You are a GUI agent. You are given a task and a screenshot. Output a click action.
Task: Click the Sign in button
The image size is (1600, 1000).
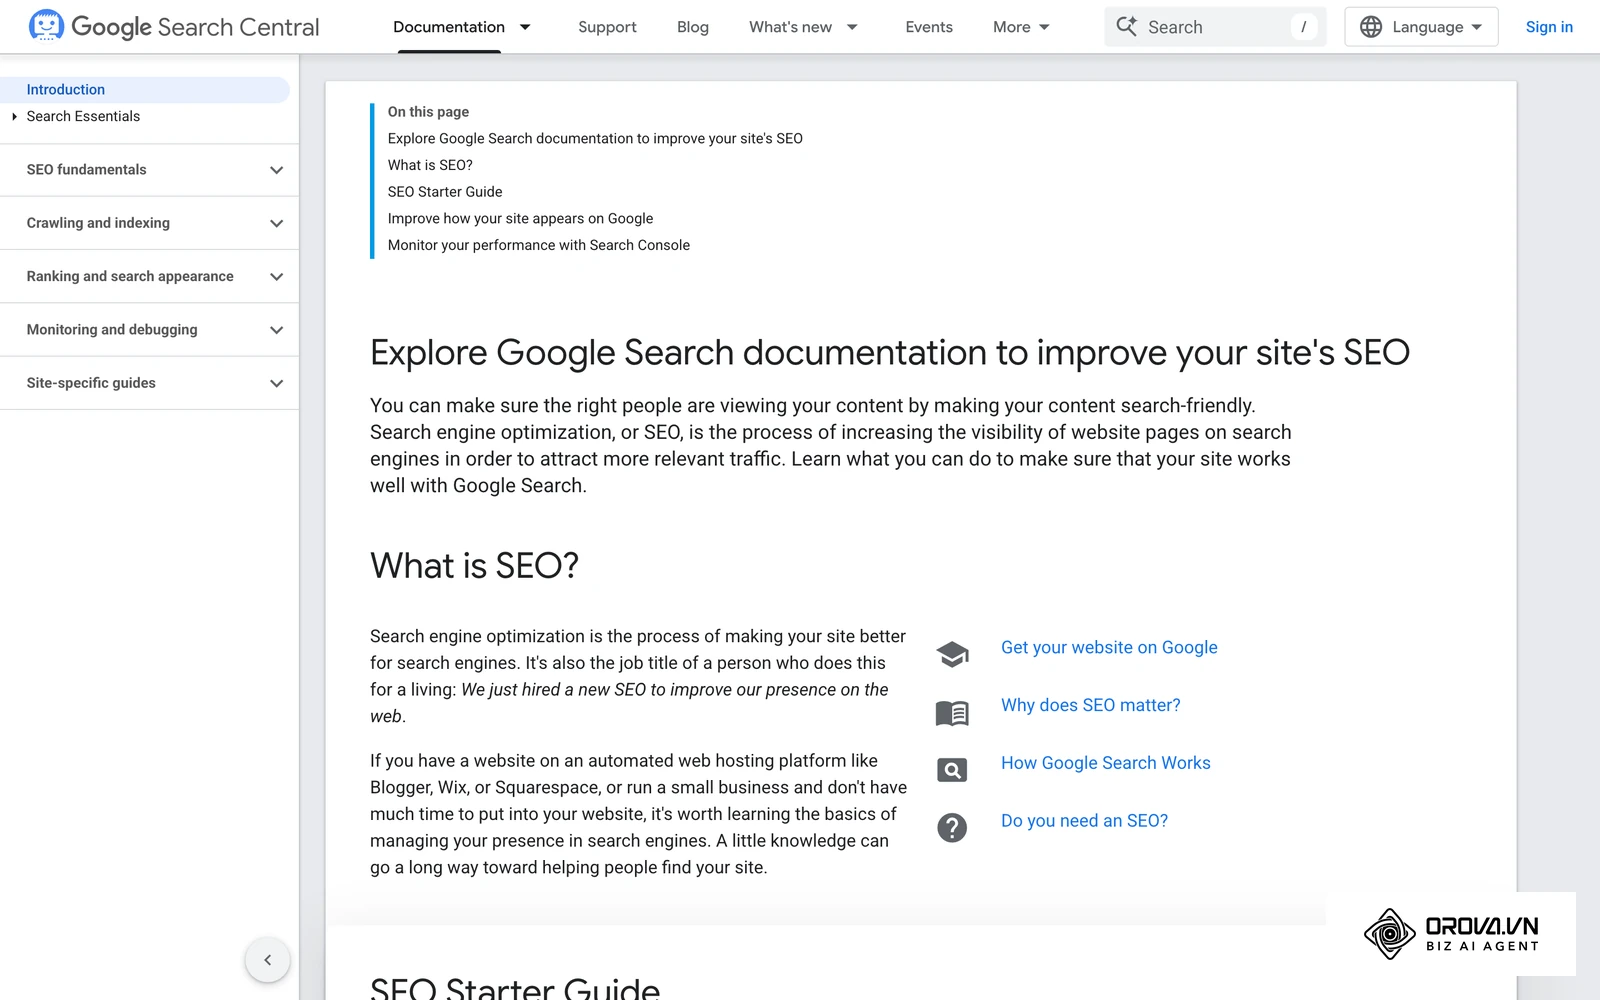(x=1549, y=27)
